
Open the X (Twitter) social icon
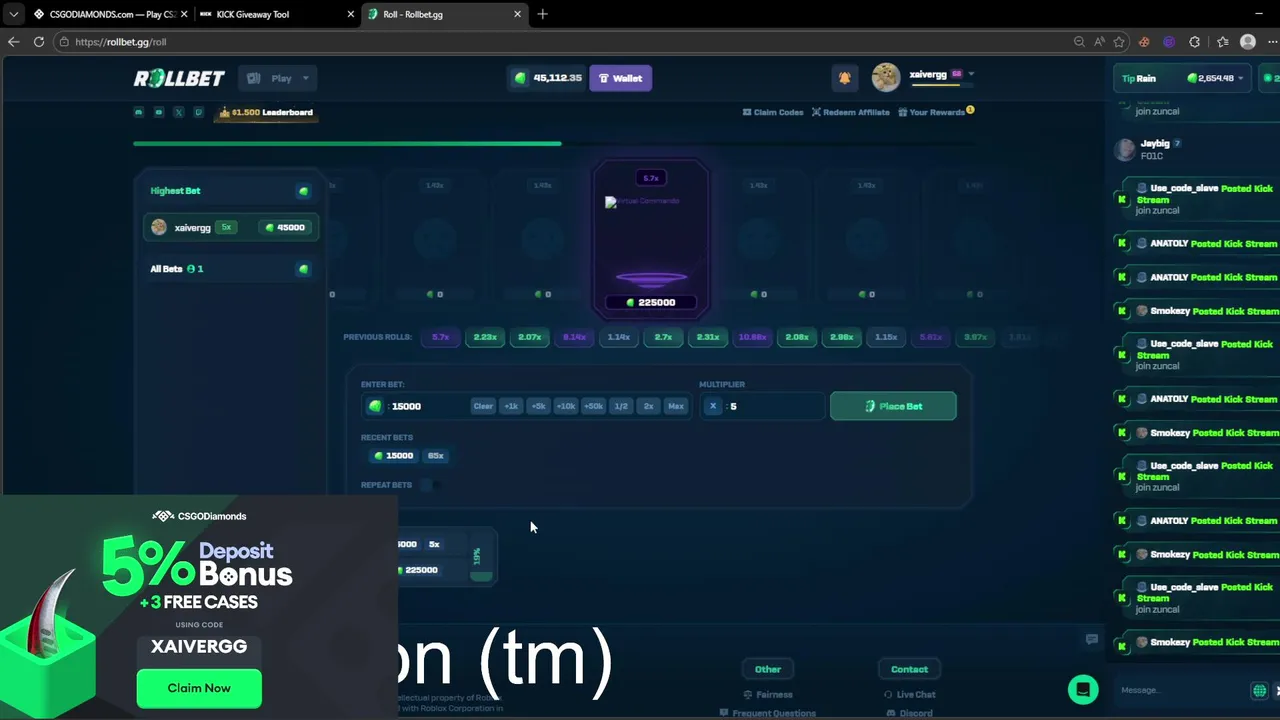click(179, 112)
